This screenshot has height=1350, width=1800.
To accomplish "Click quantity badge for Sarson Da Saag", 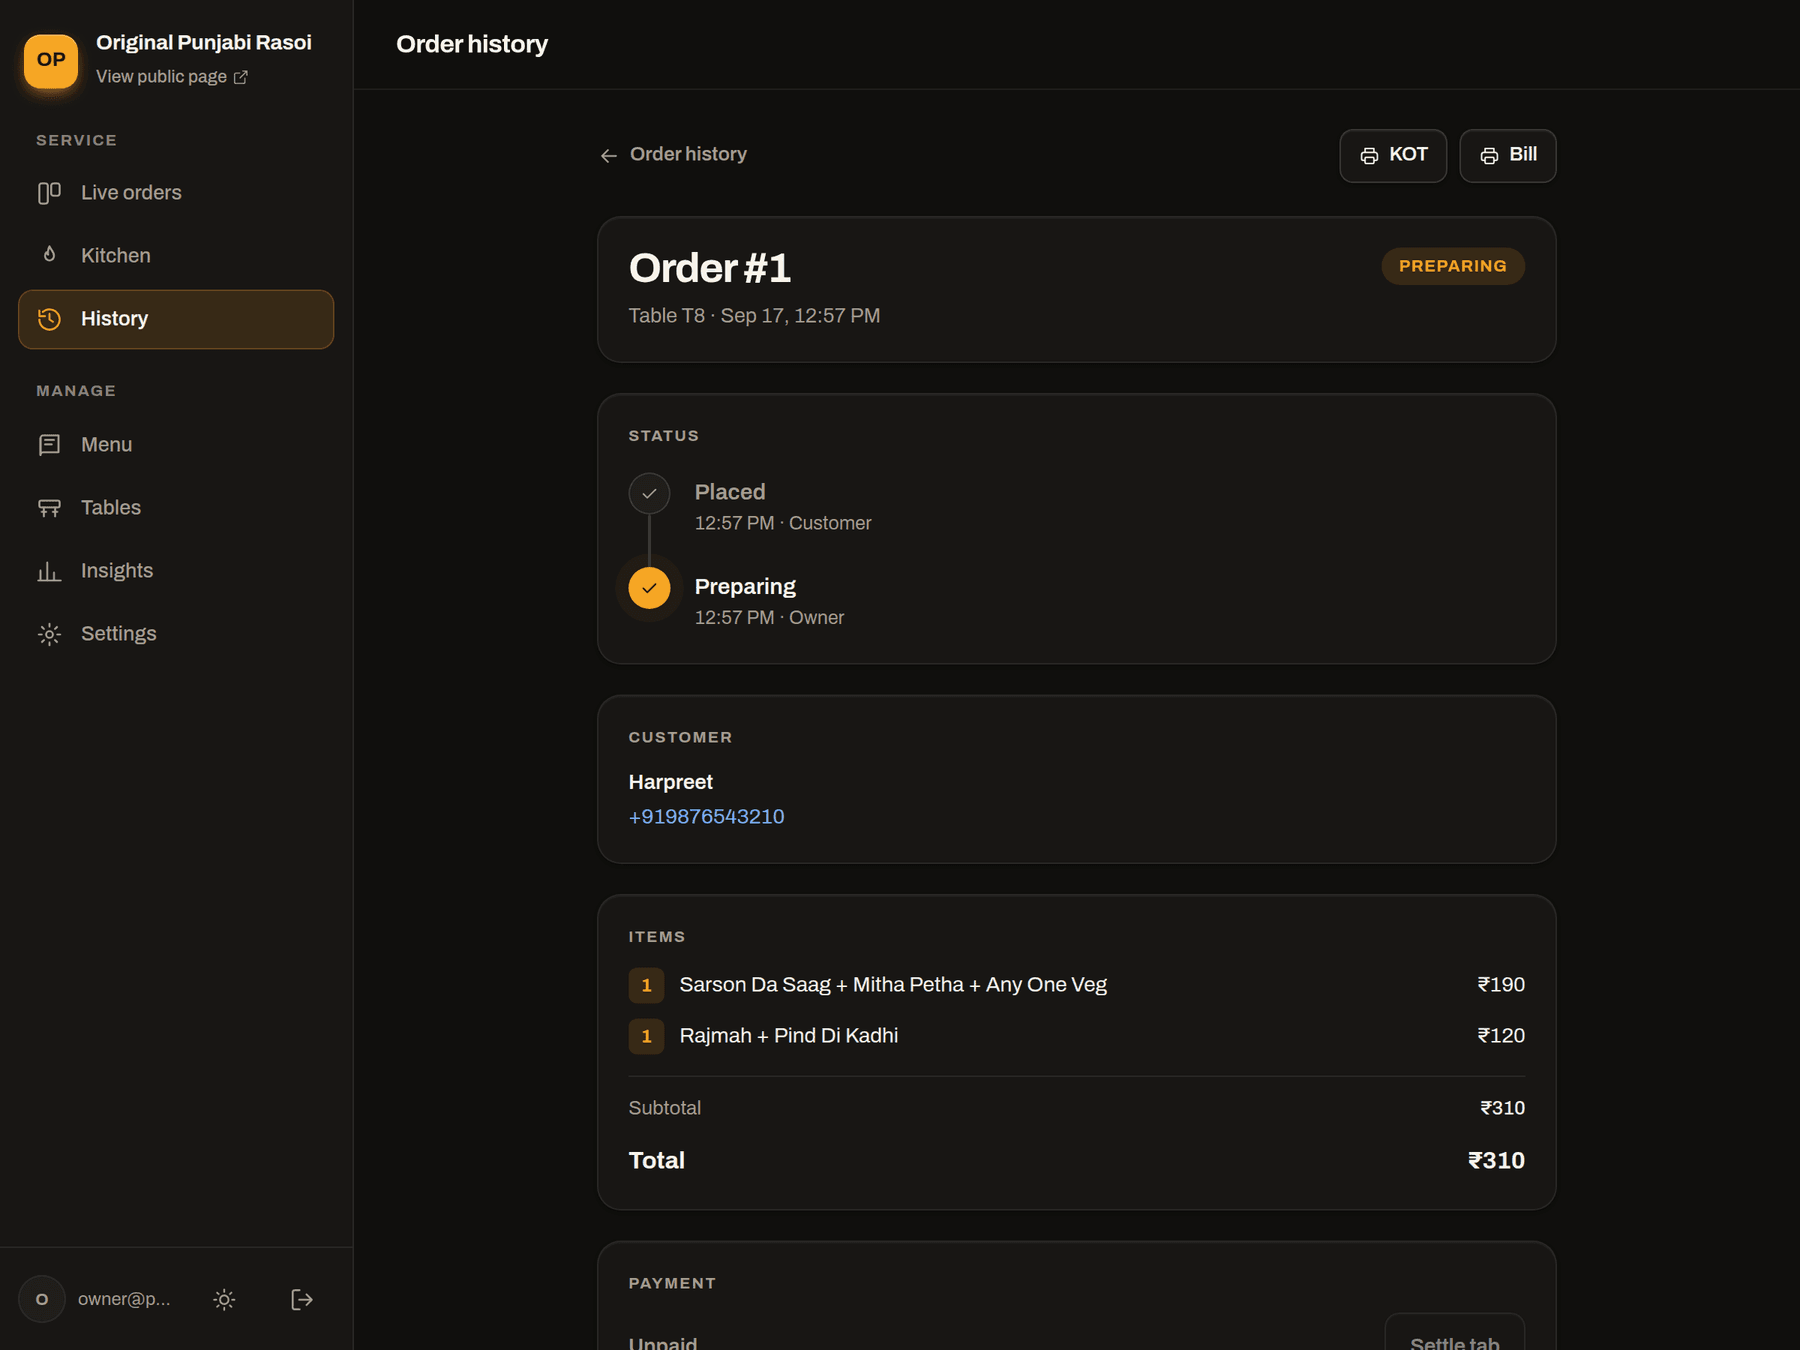I will tap(646, 985).
